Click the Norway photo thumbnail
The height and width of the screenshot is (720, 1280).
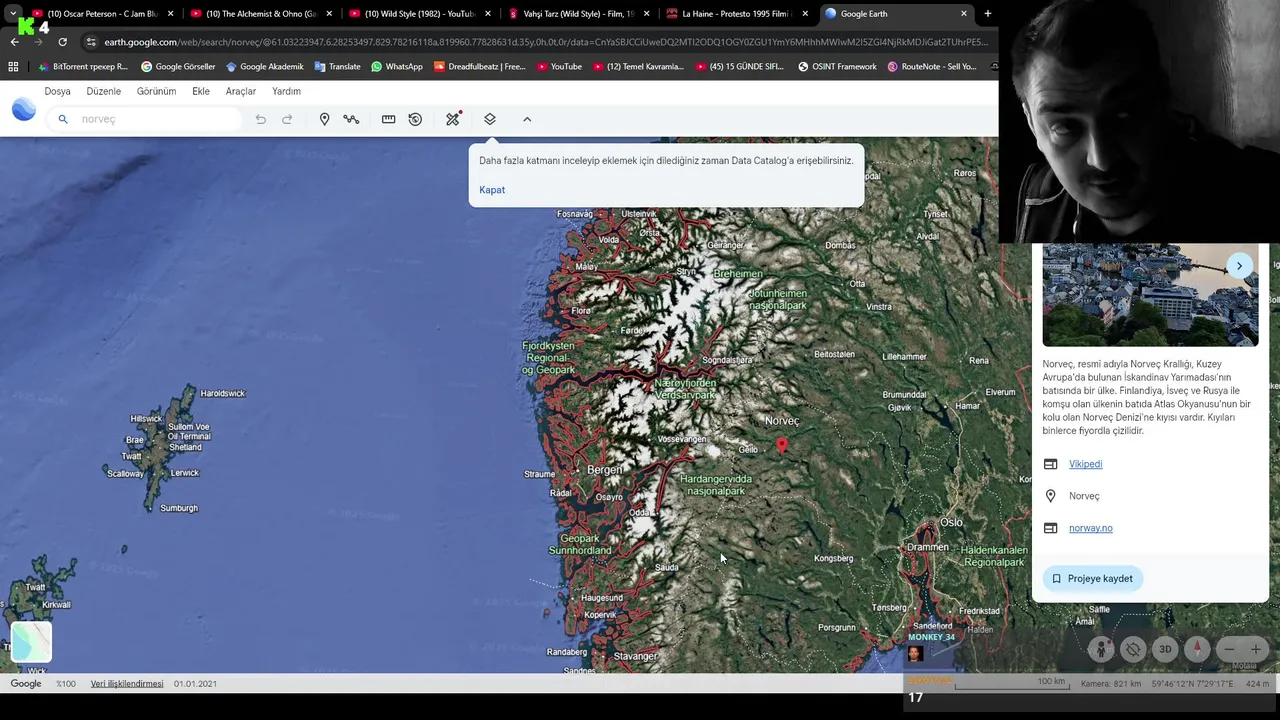click(x=1150, y=295)
